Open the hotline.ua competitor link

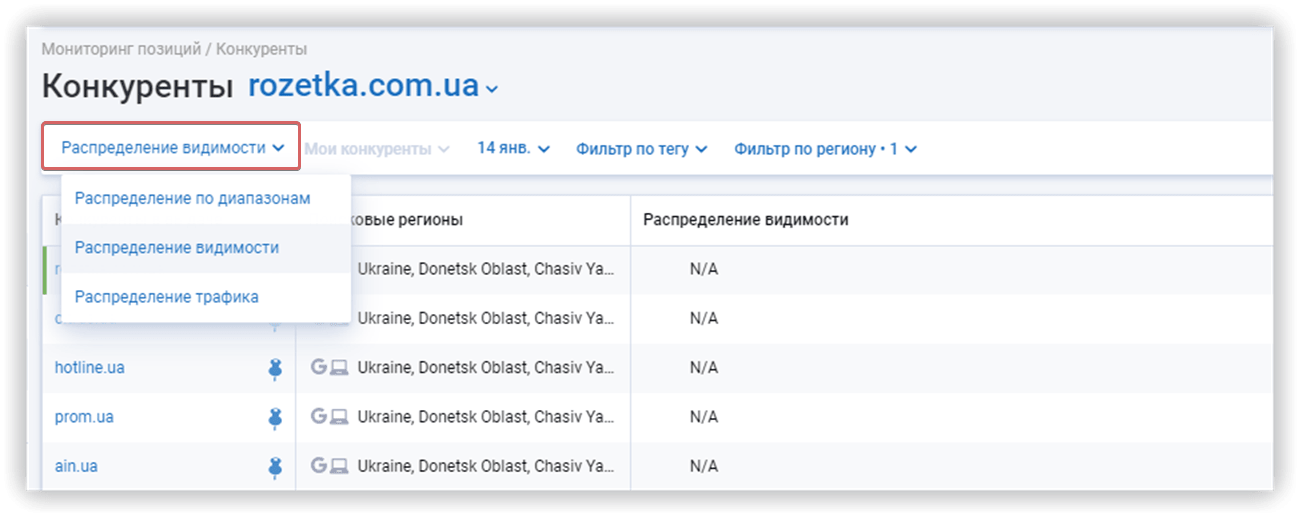click(90, 368)
